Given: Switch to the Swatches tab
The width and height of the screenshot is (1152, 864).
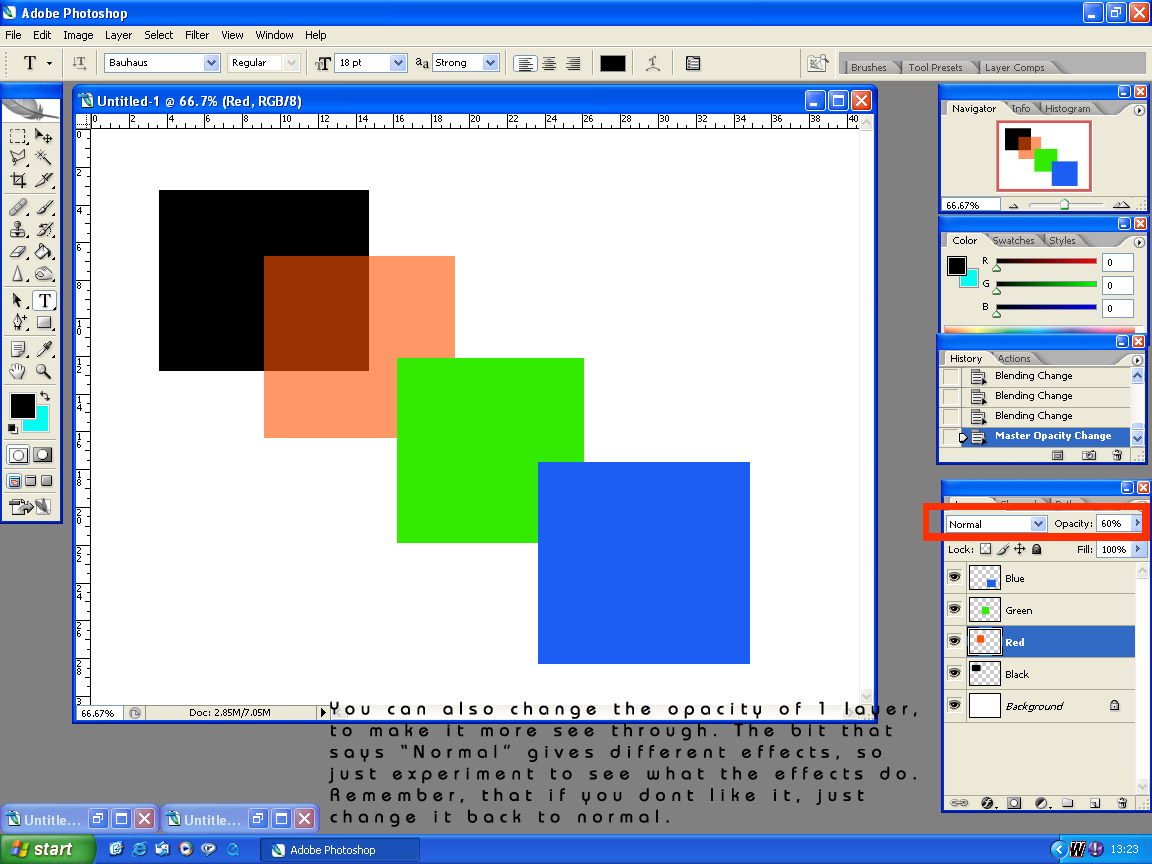Looking at the screenshot, I should coord(1012,240).
